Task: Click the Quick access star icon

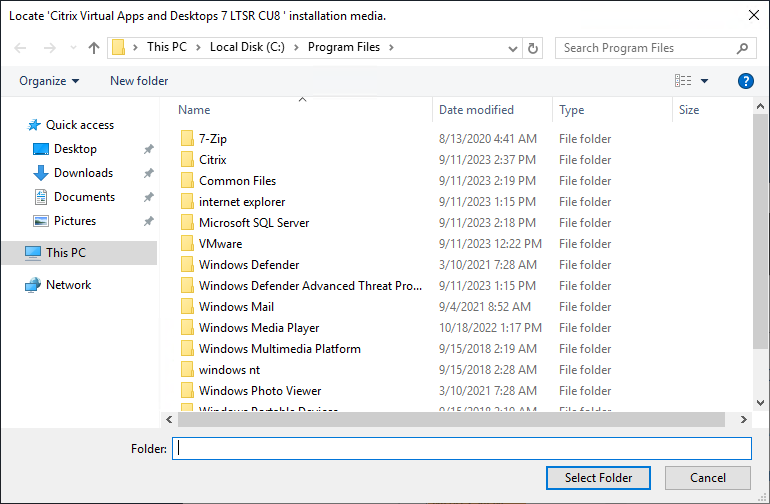Action: [x=34, y=125]
